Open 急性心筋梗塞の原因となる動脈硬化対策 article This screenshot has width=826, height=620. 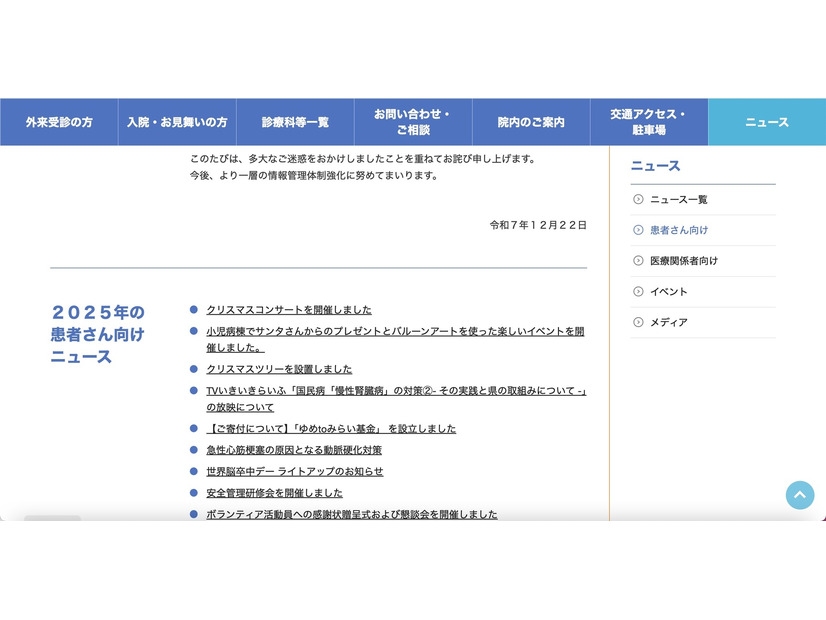point(294,450)
